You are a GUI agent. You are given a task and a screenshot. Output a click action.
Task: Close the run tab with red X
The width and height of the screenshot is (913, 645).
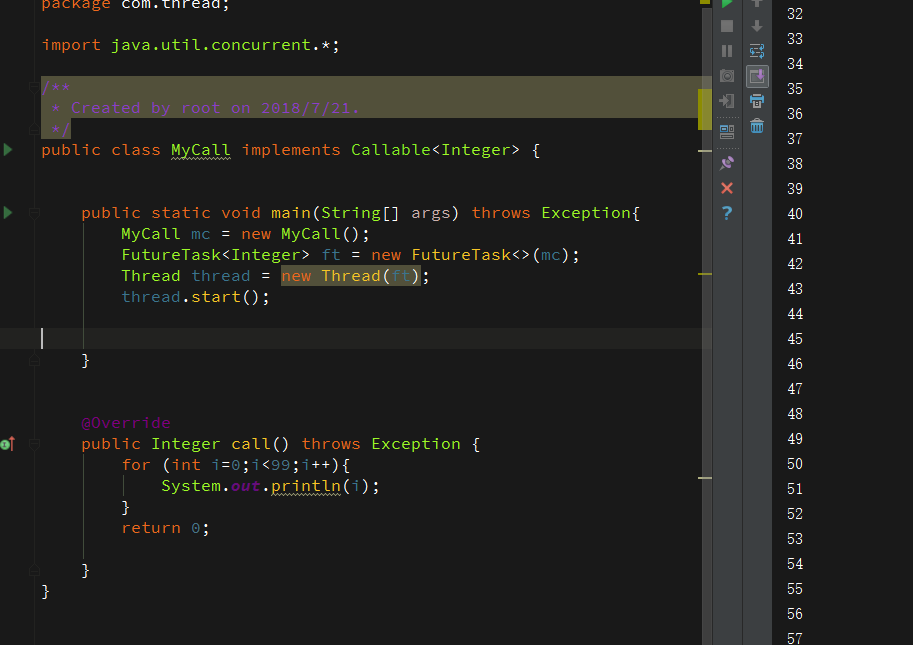(727, 188)
